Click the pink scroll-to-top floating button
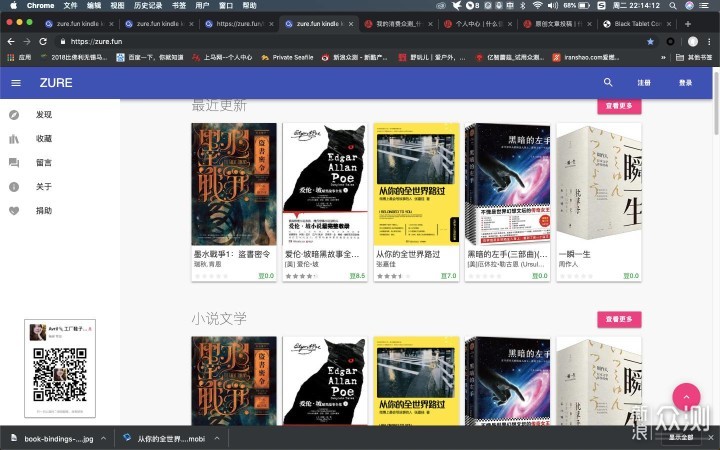This screenshot has width=720, height=450. coord(686,397)
